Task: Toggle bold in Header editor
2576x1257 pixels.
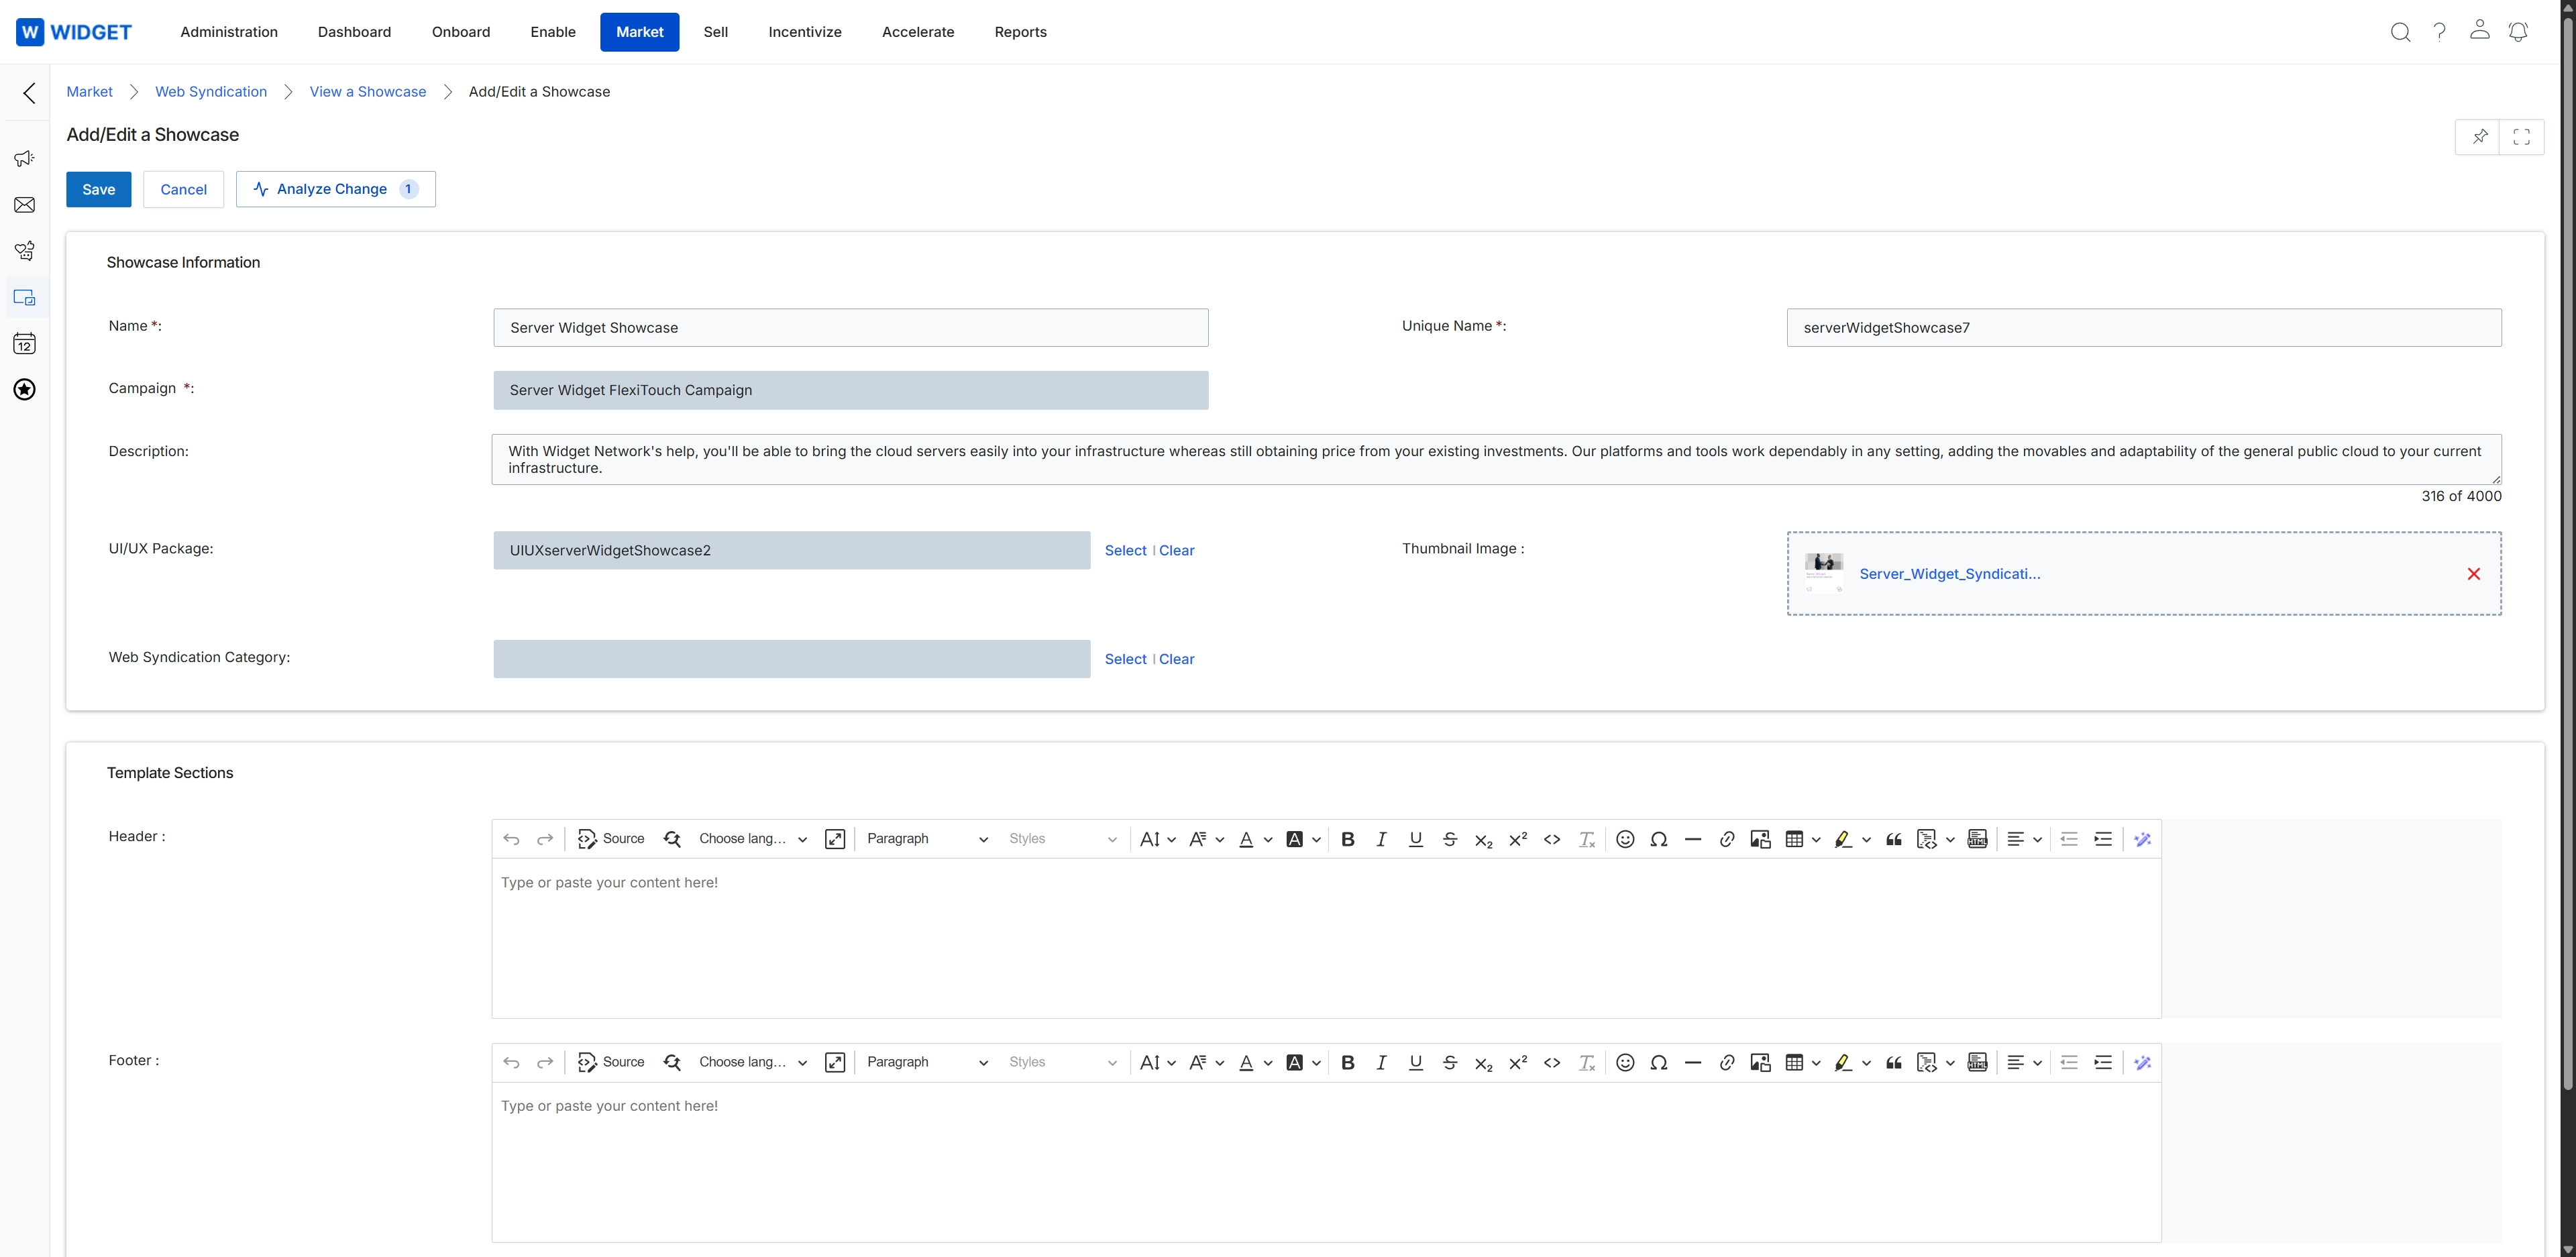Action: pos(1348,839)
